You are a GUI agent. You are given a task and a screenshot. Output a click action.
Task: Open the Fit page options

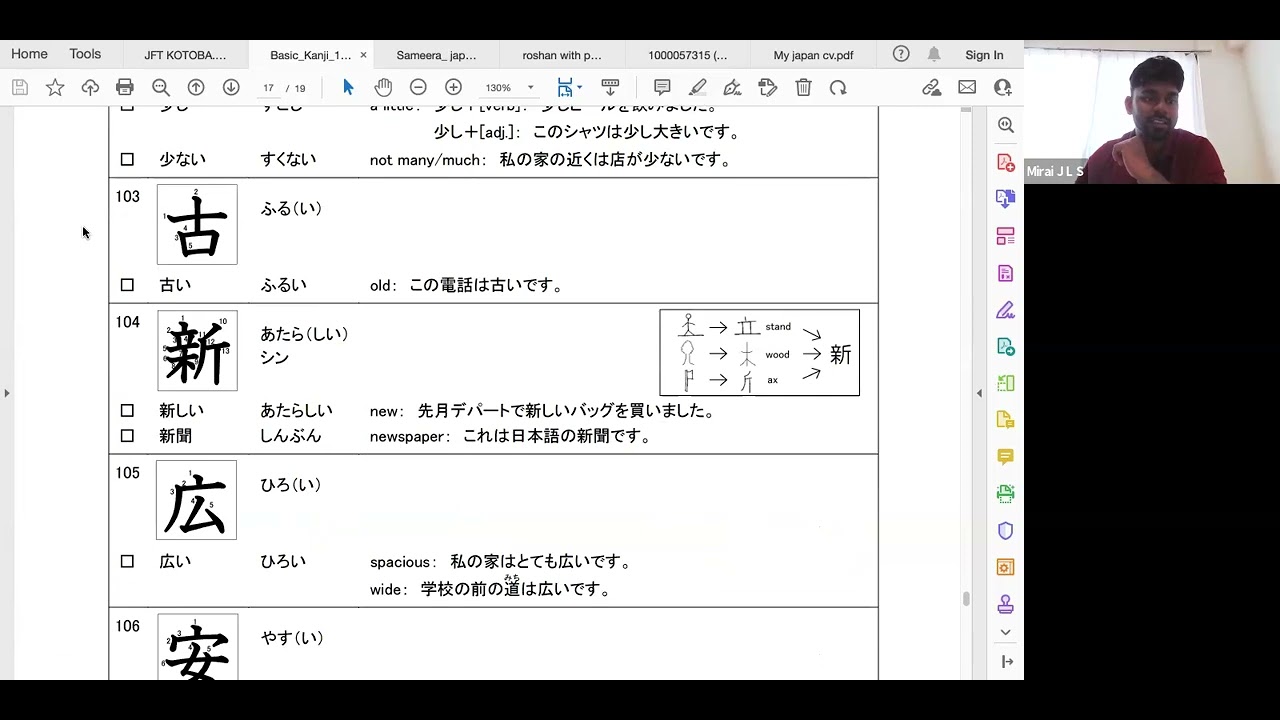tap(568, 88)
